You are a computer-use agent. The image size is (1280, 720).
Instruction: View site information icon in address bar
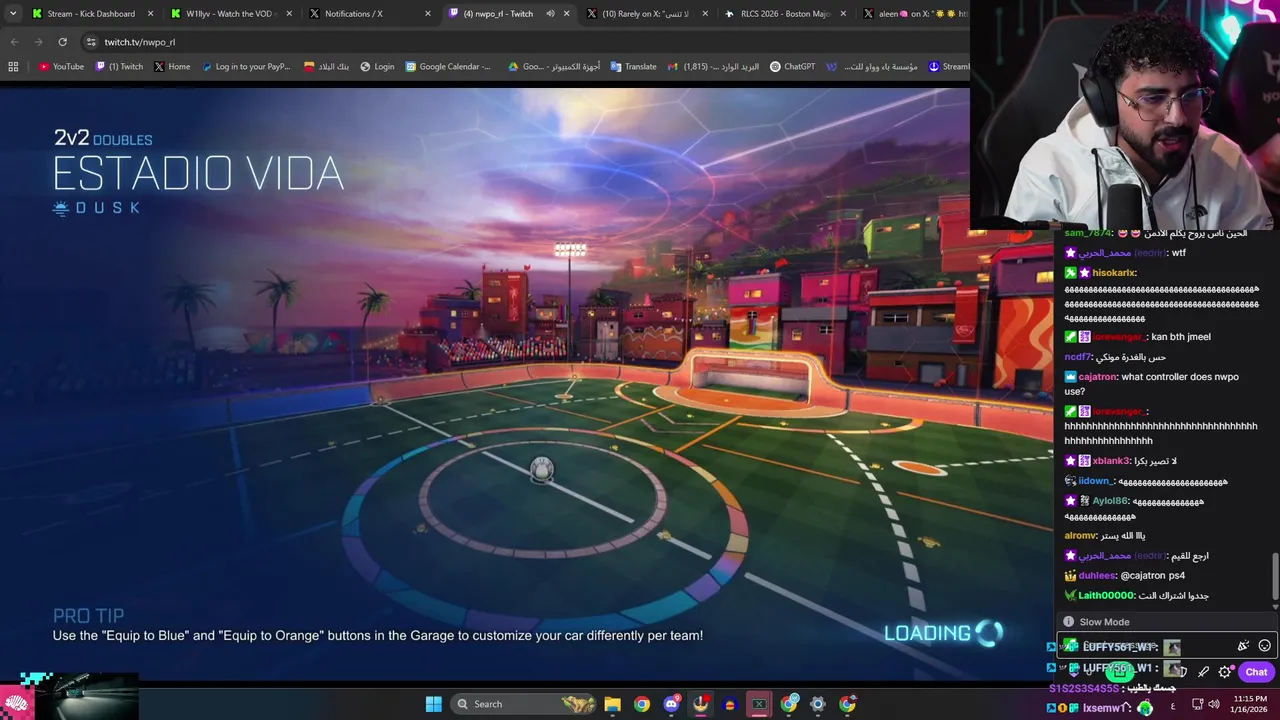(x=91, y=42)
